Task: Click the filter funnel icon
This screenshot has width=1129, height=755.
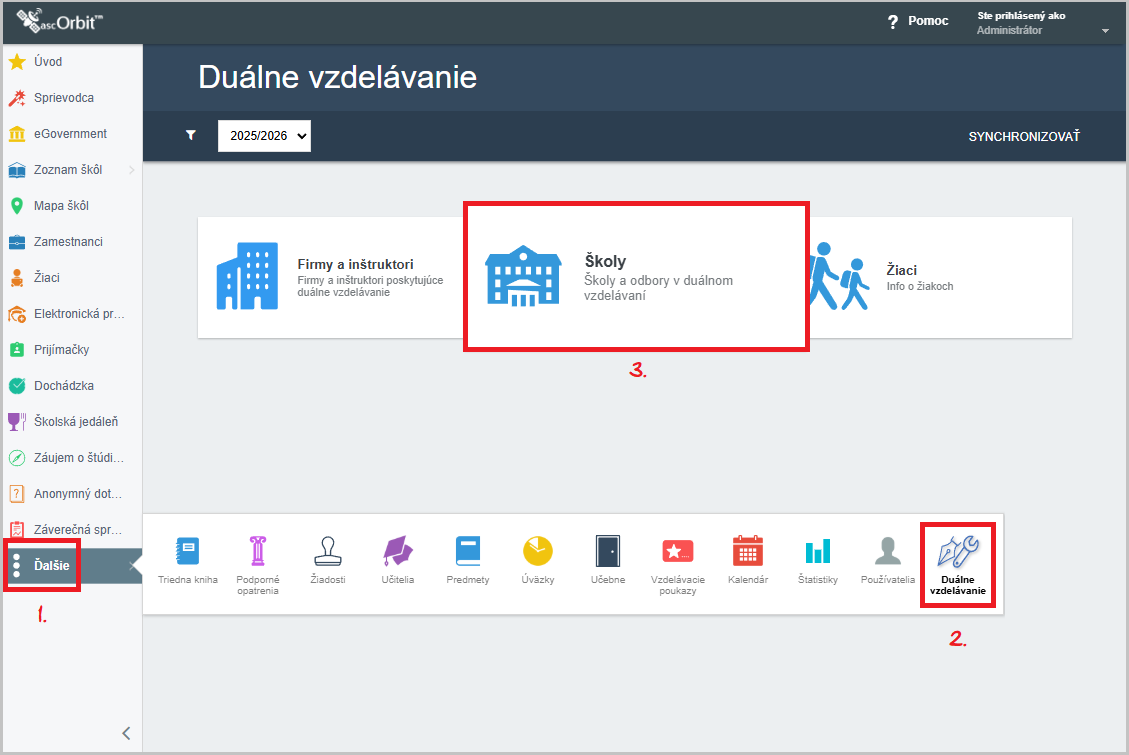Action: pyautogui.click(x=191, y=136)
